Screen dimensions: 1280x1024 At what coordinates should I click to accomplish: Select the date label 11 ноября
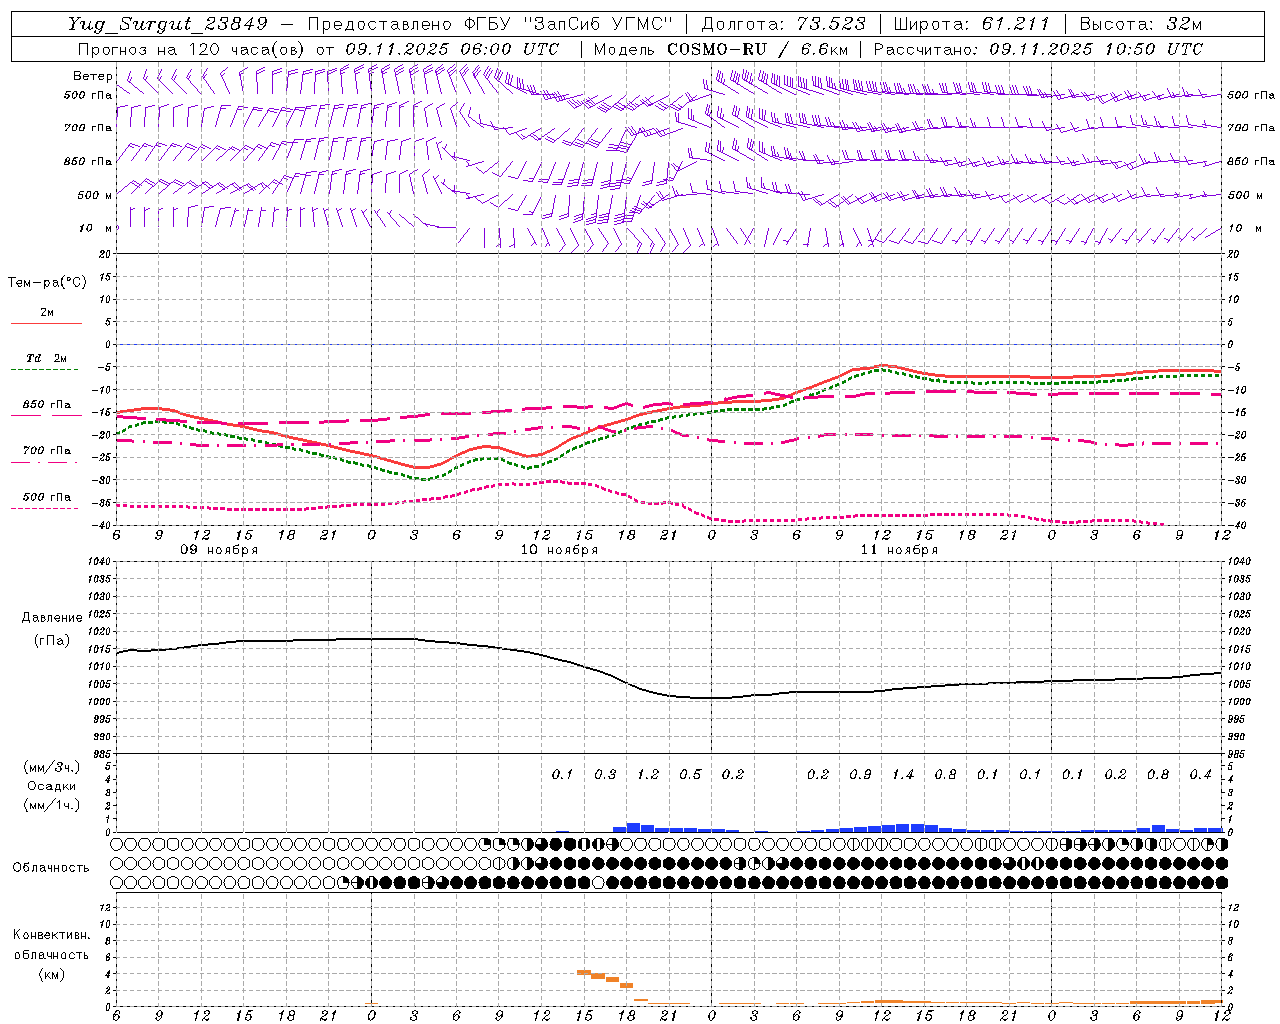pos(899,550)
